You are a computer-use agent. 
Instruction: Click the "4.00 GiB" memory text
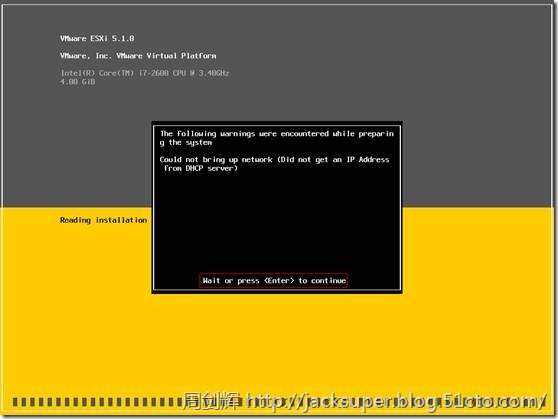[78, 82]
